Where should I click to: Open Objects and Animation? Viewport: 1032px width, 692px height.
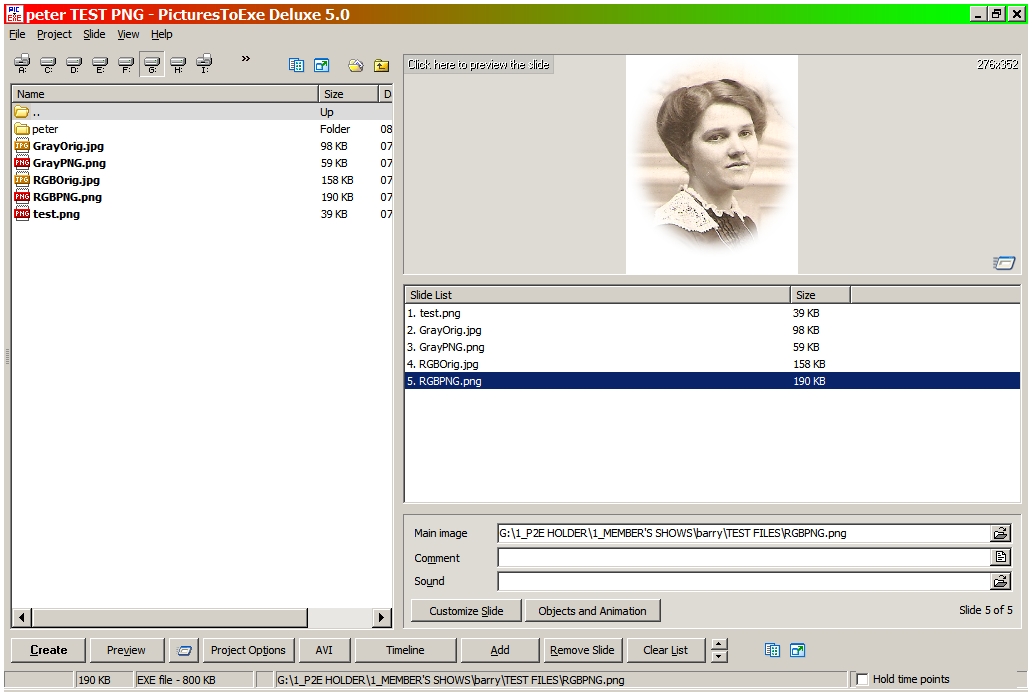[592, 611]
